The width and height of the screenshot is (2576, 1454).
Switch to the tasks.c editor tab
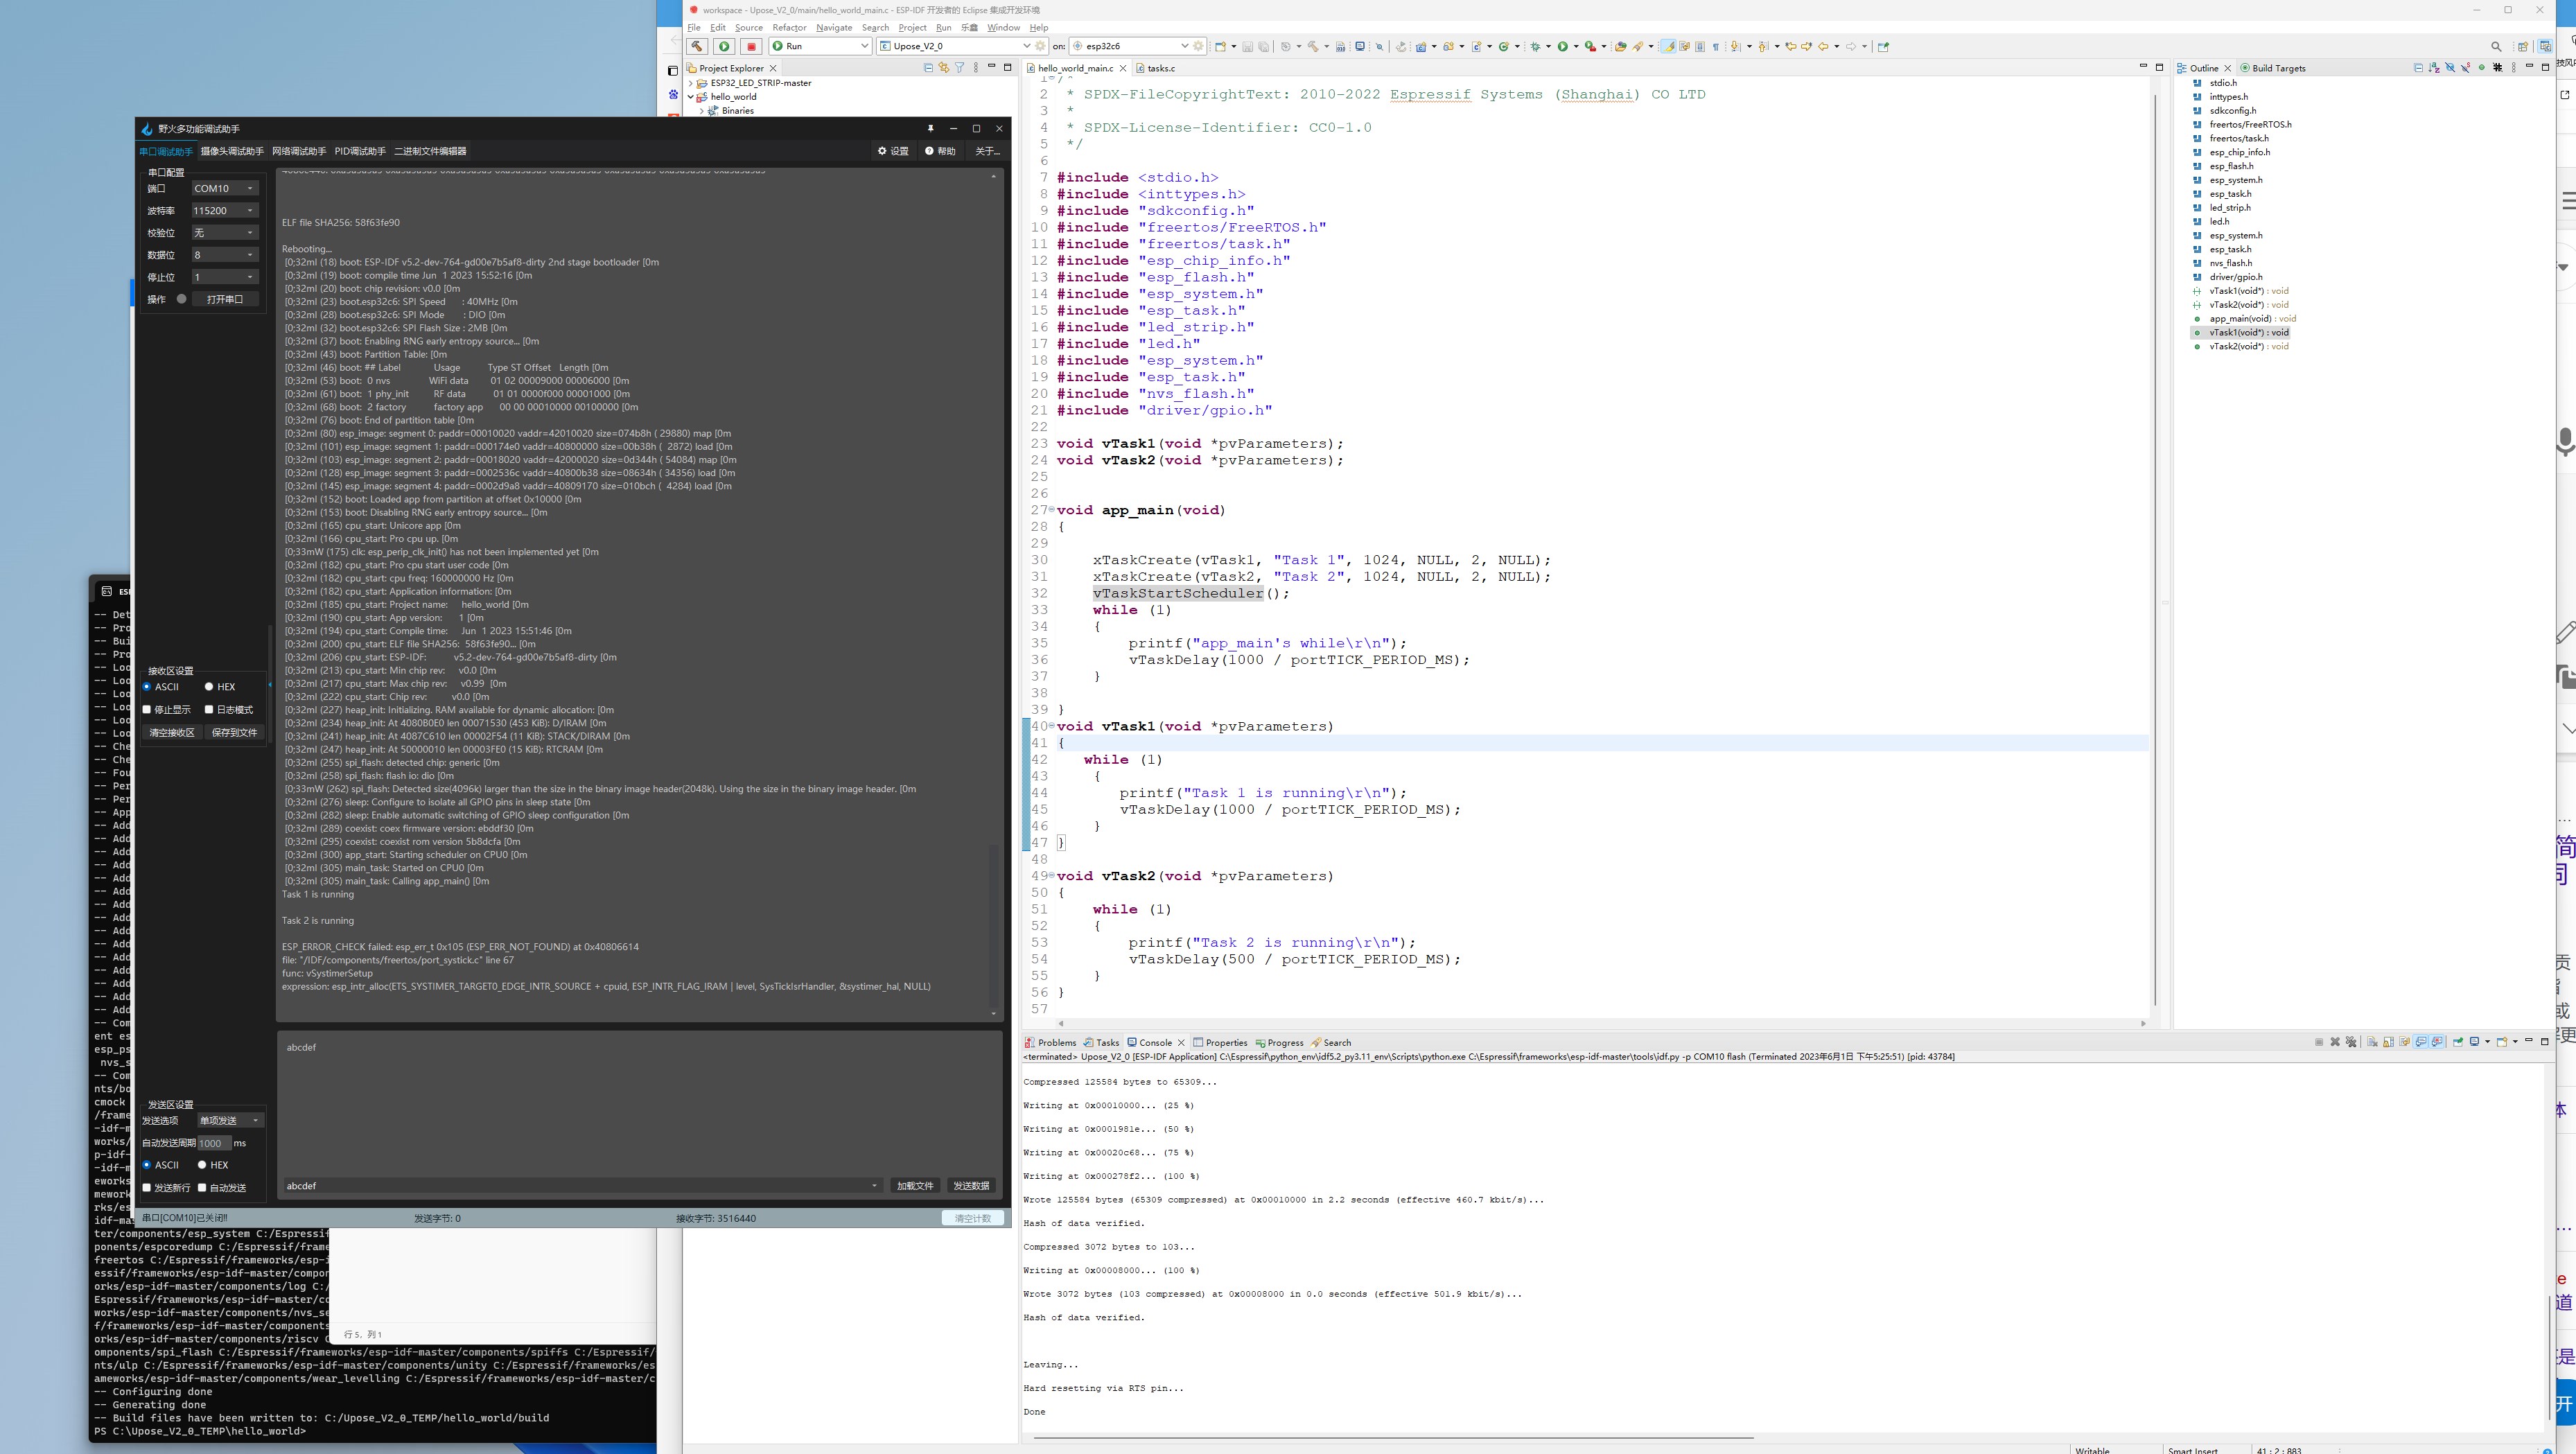click(1160, 68)
